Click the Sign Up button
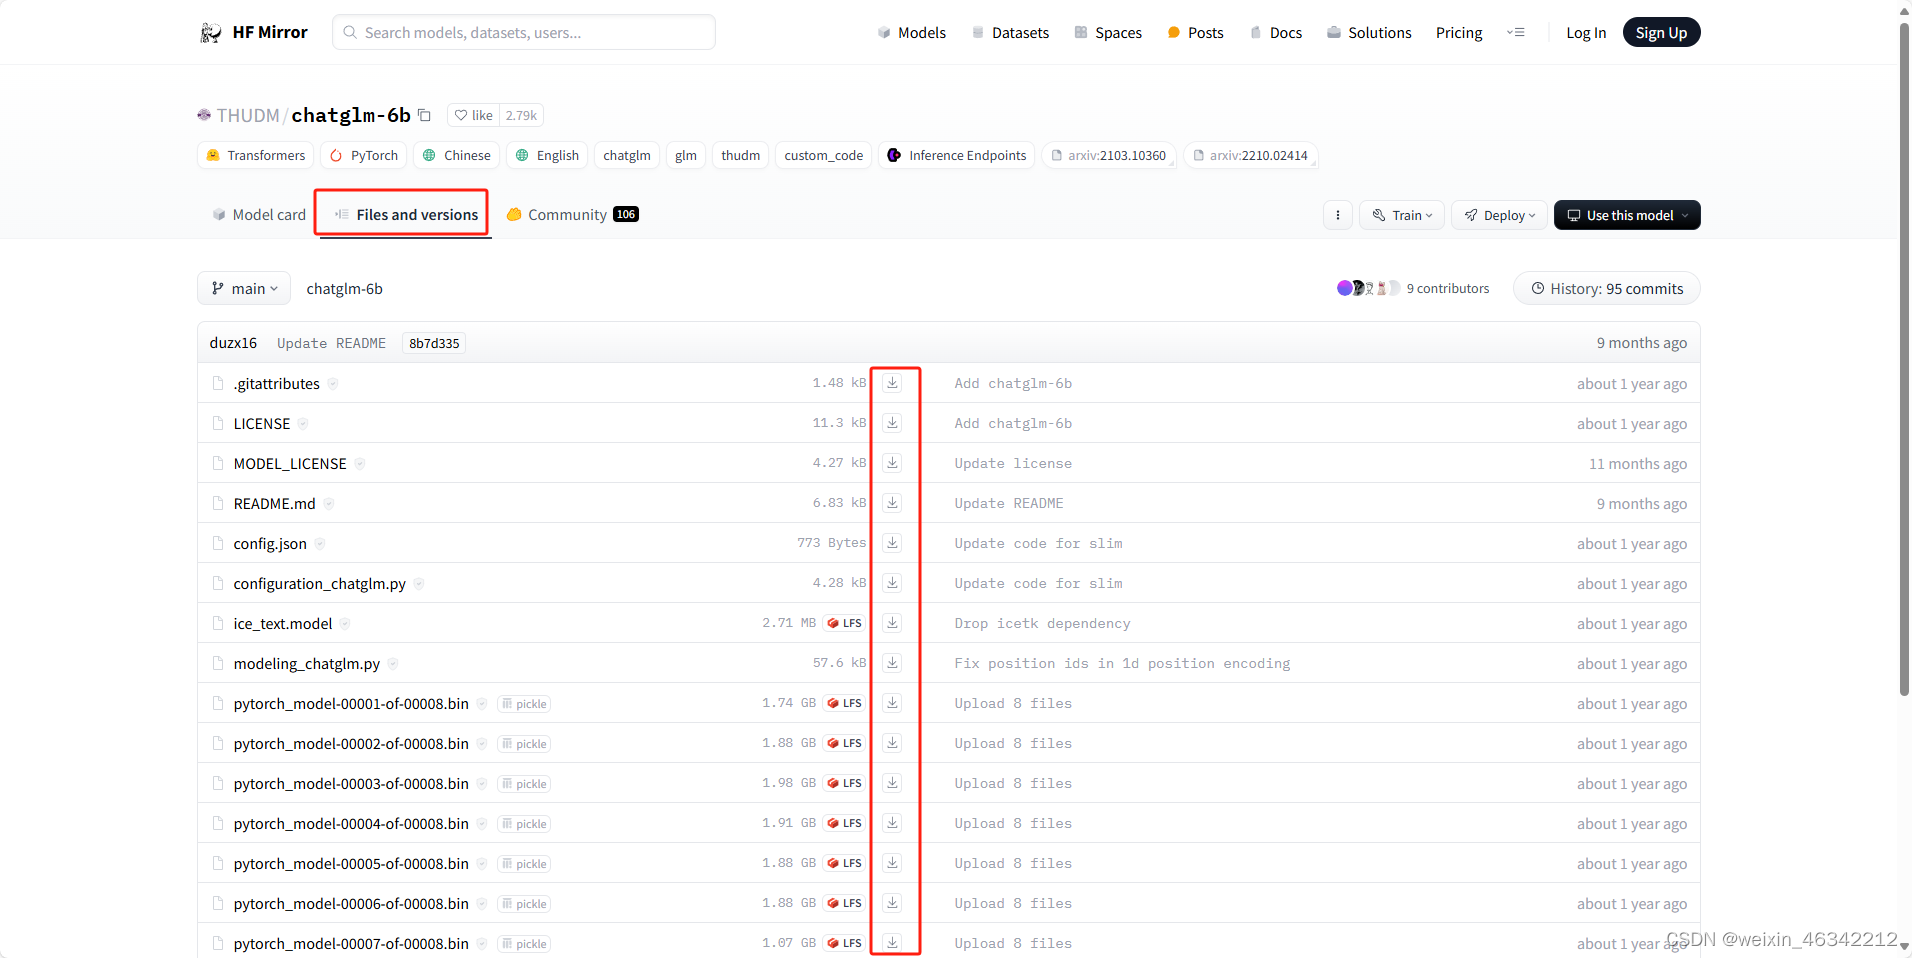The width and height of the screenshot is (1912, 958). tap(1661, 32)
